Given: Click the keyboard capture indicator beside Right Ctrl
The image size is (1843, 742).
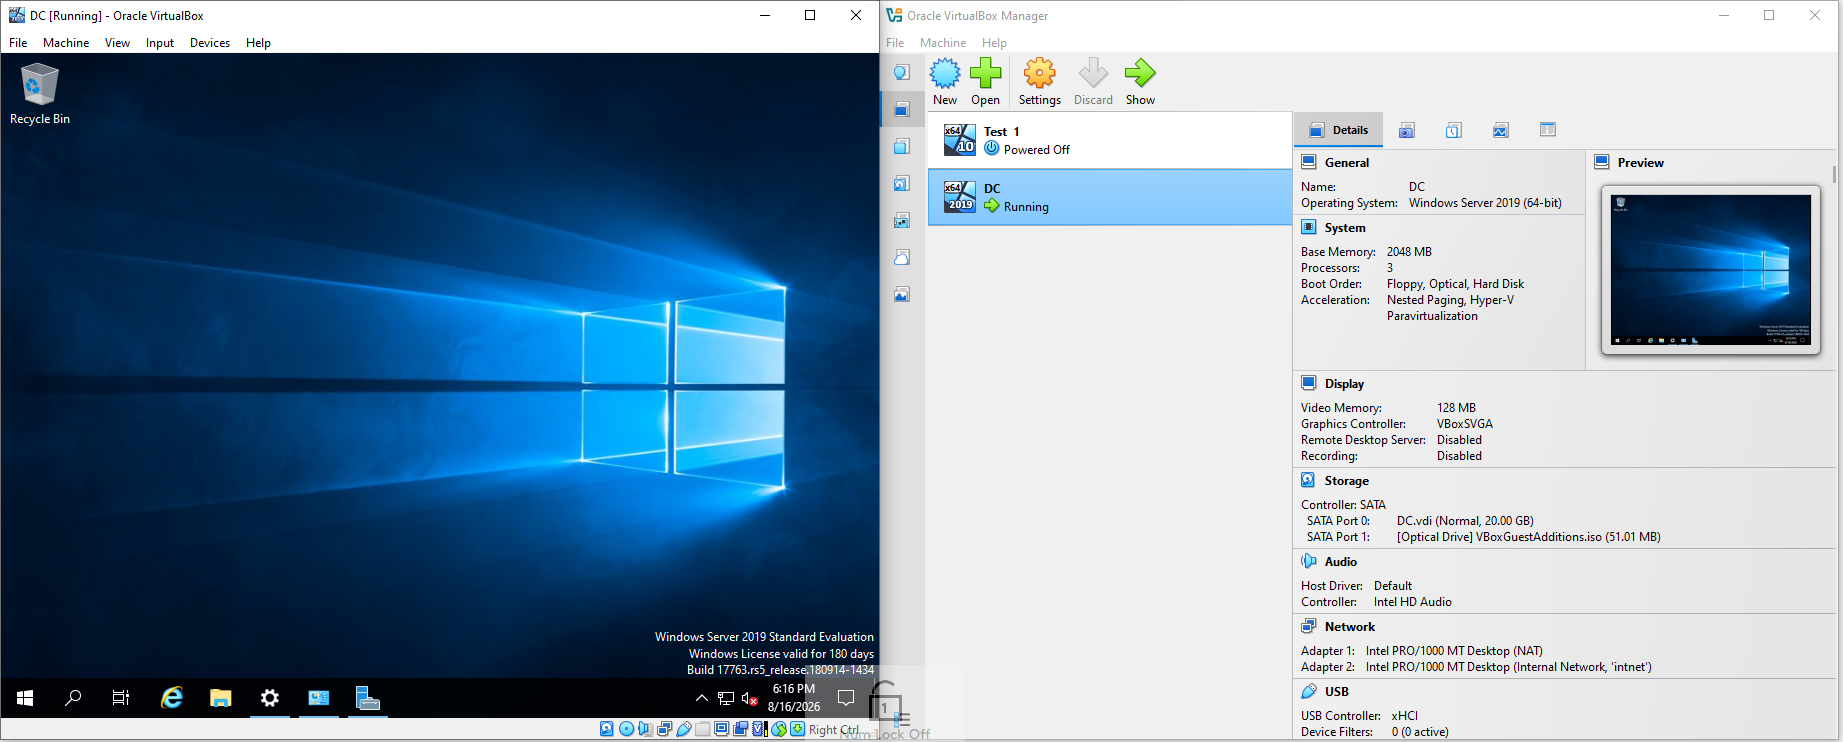Looking at the screenshot, I should [x=798, y=729].
